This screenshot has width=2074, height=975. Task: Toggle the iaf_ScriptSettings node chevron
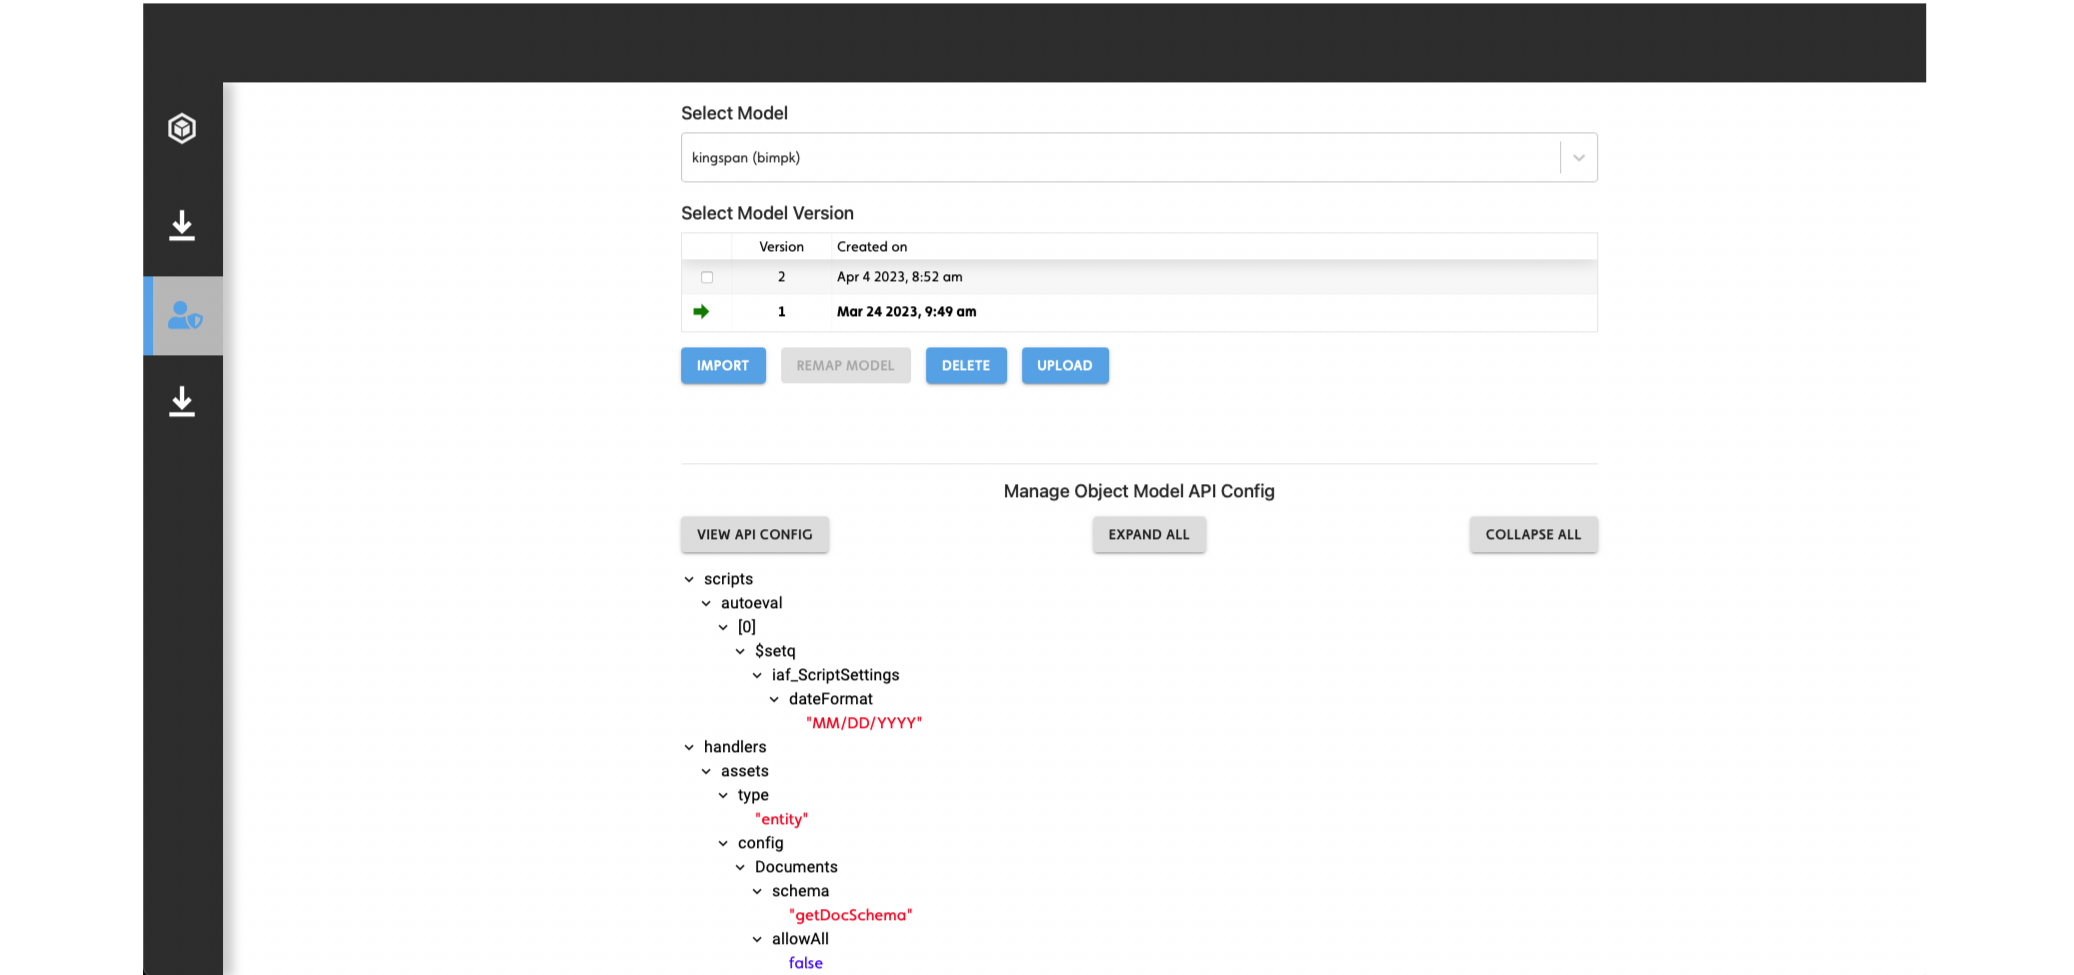click(x=757, y=675)
